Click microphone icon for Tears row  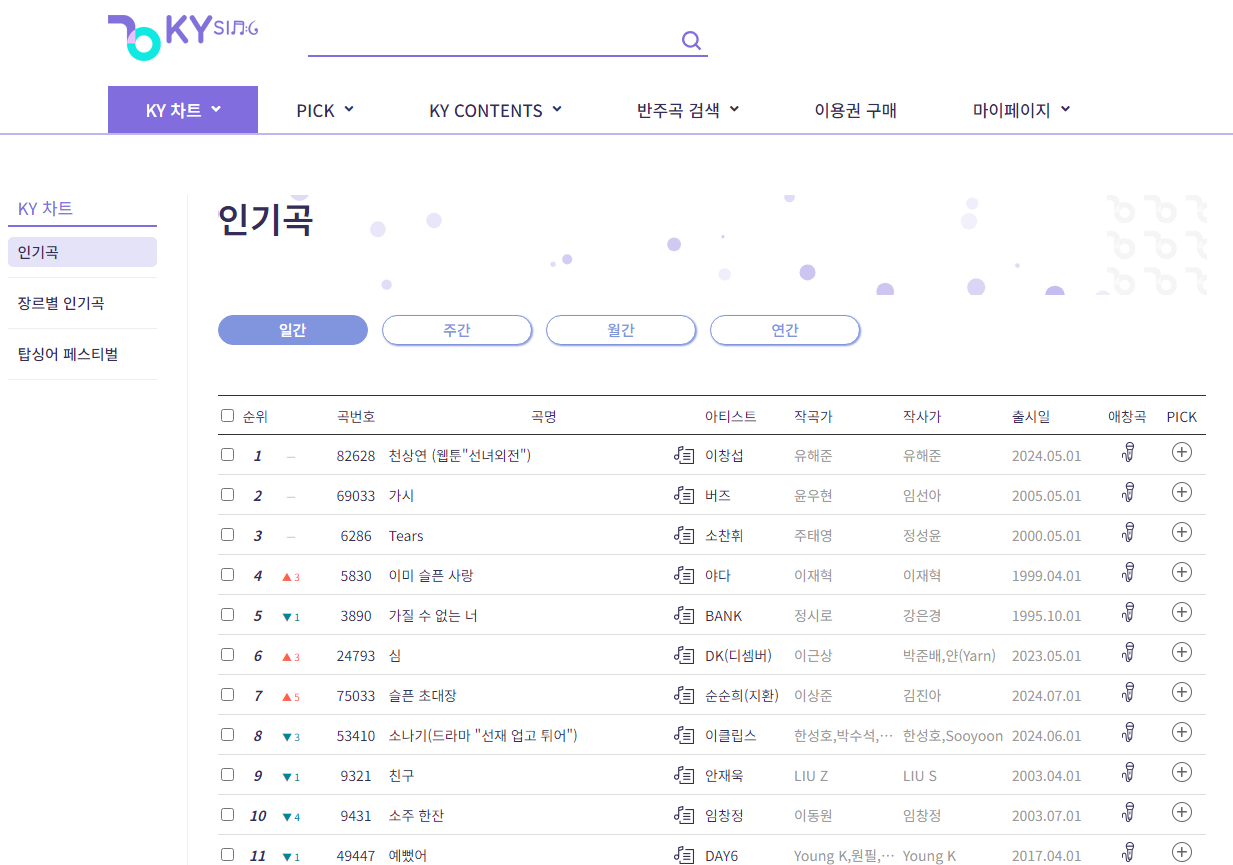[x=1128, y=532]
